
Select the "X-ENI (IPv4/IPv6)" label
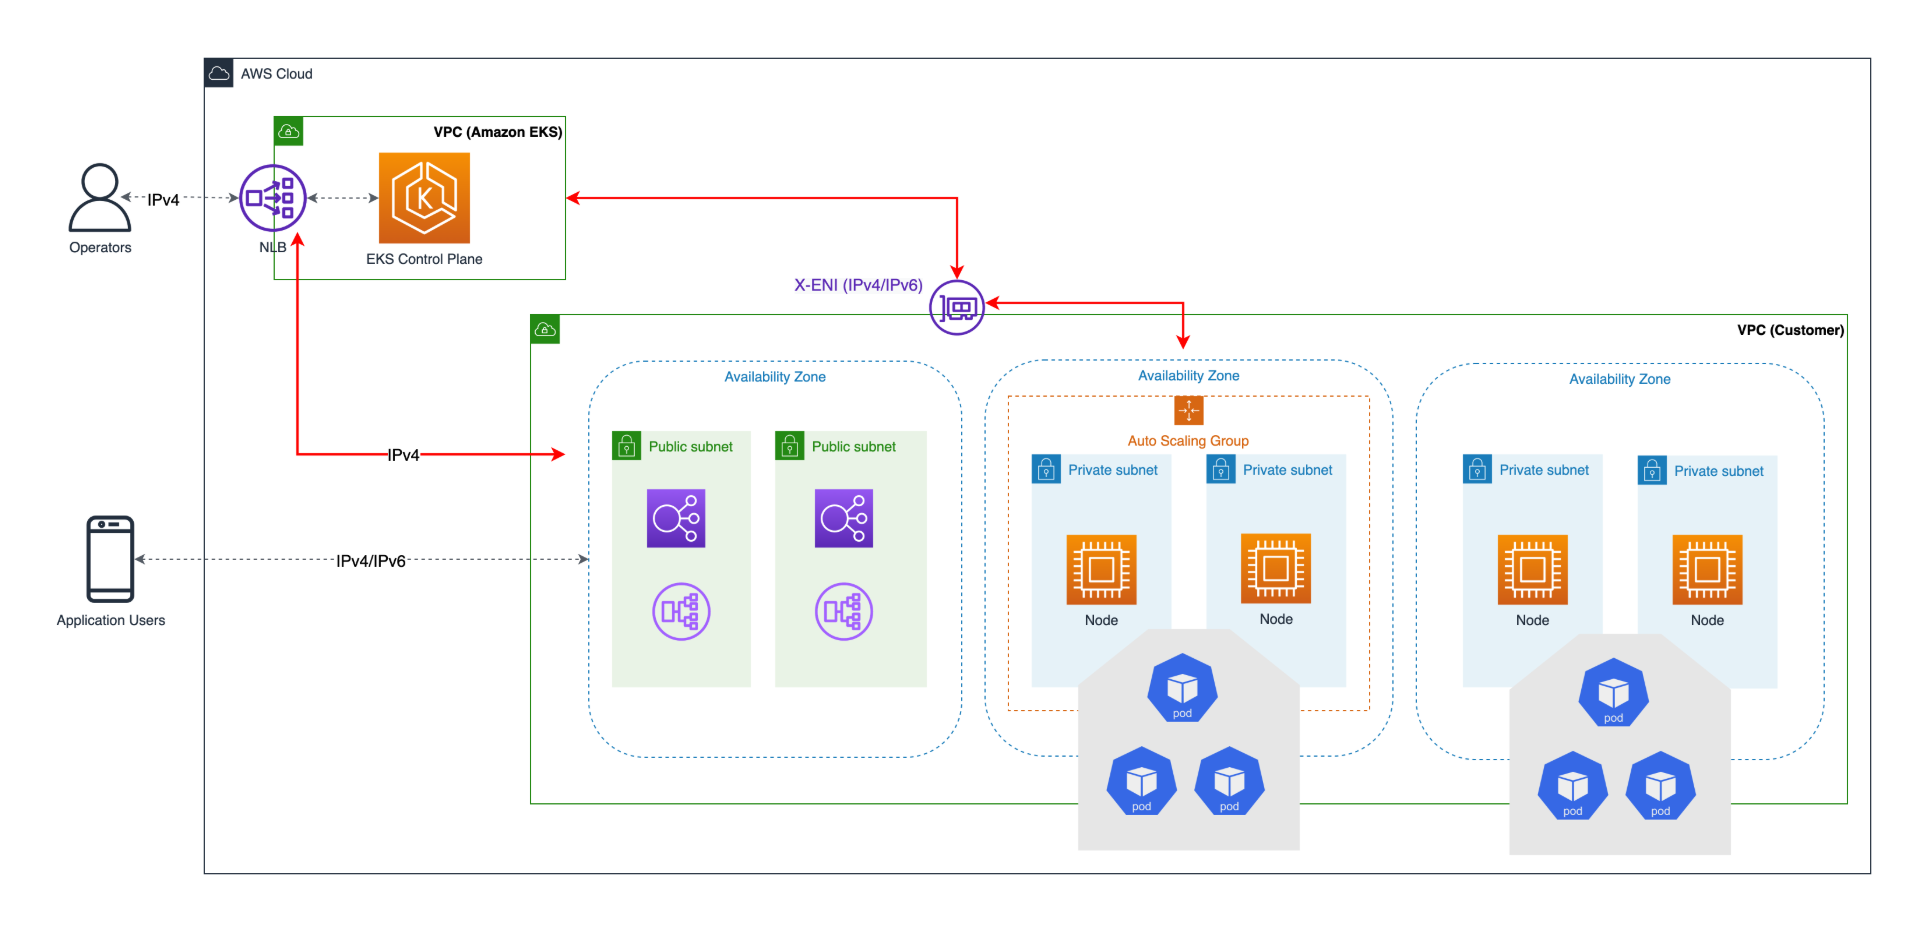[x=858, y=285]
